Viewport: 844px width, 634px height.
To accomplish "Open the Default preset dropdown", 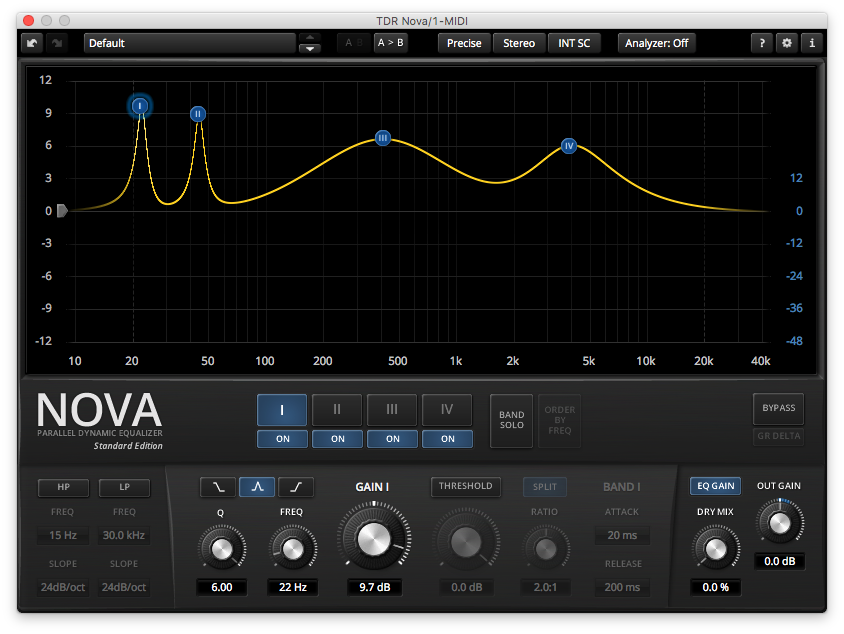I will pos(189,43).
